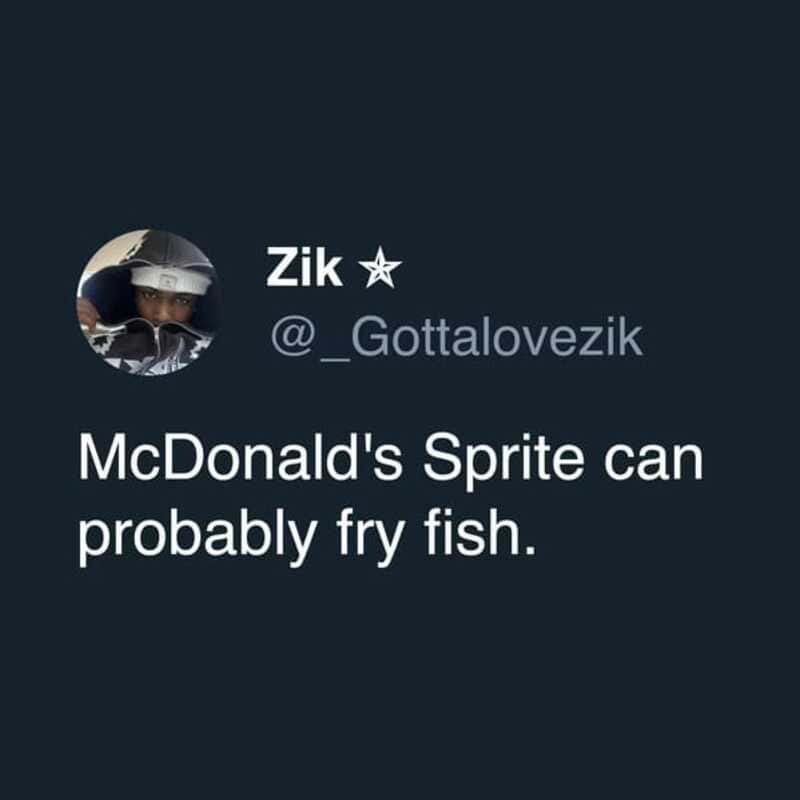Viewport: 800px width, 800px height.
Task: Open Zik's circular profile picture
Action: [150, 303]
